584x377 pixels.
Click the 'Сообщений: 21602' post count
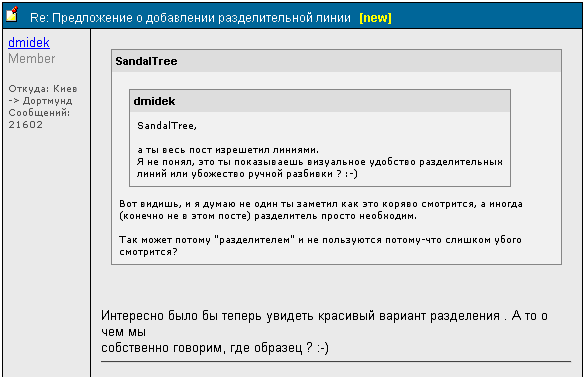[39, 118]
